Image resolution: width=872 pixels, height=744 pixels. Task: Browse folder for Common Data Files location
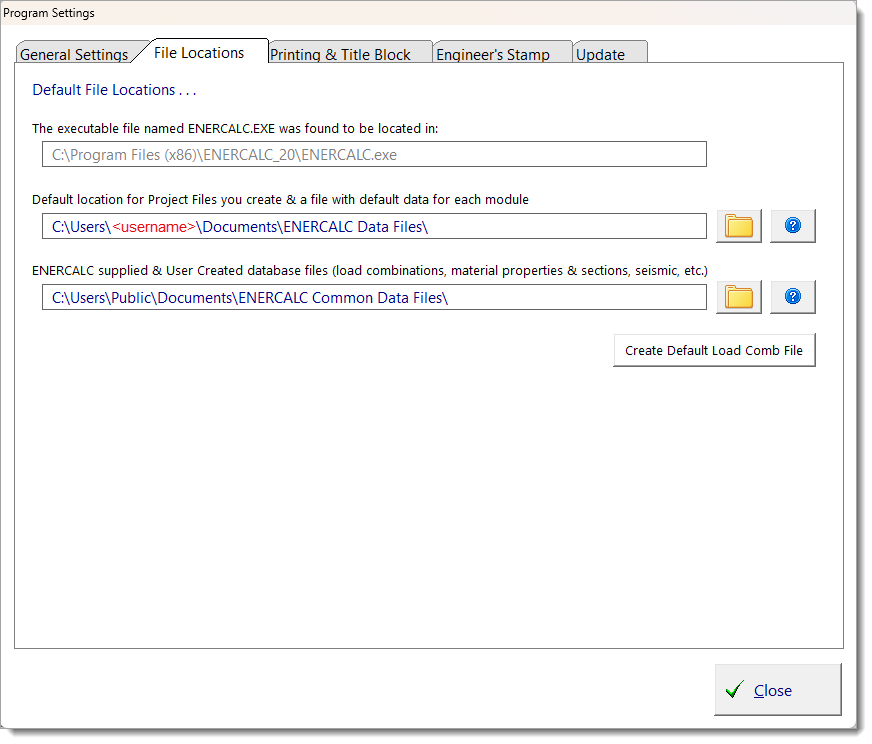click(739, 297)
